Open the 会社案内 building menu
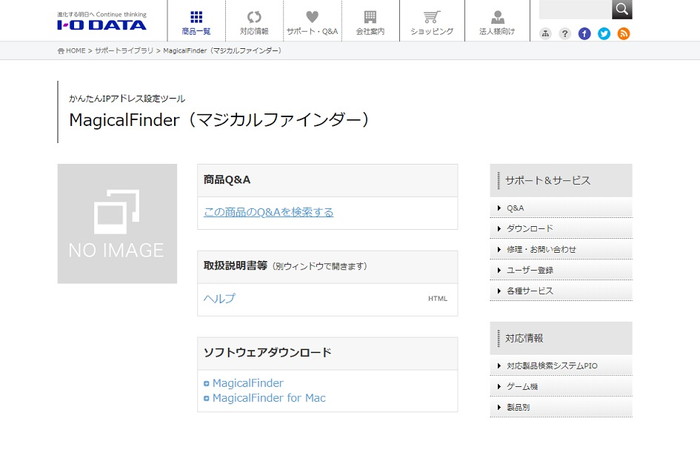Screen dimensions: 700x450 [x=370, y=22]
